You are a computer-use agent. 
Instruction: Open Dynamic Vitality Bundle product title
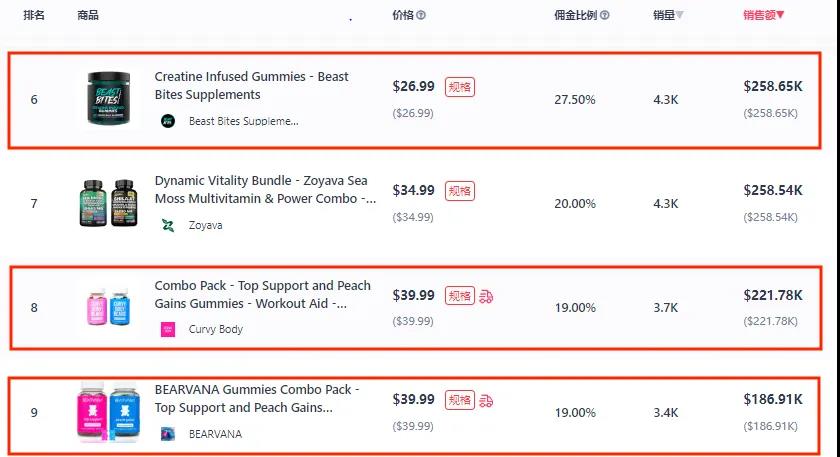coord(265,190)
